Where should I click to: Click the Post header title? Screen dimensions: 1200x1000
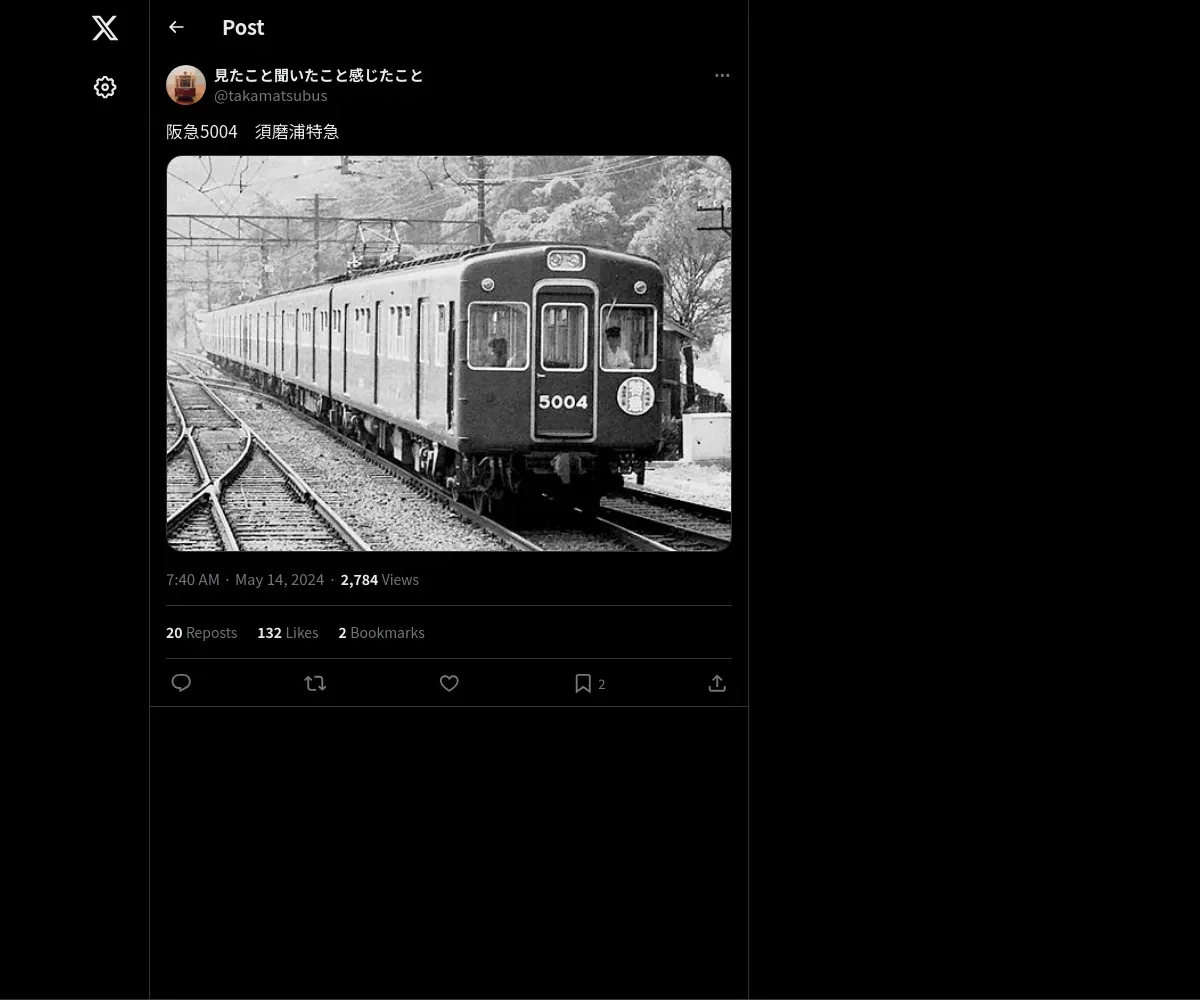243,27
